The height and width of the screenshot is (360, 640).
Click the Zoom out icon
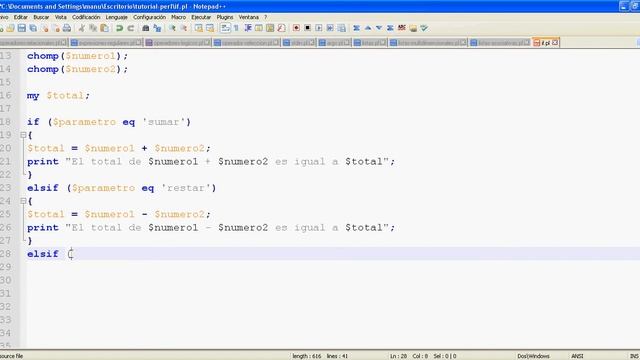[x=184, y=28]
